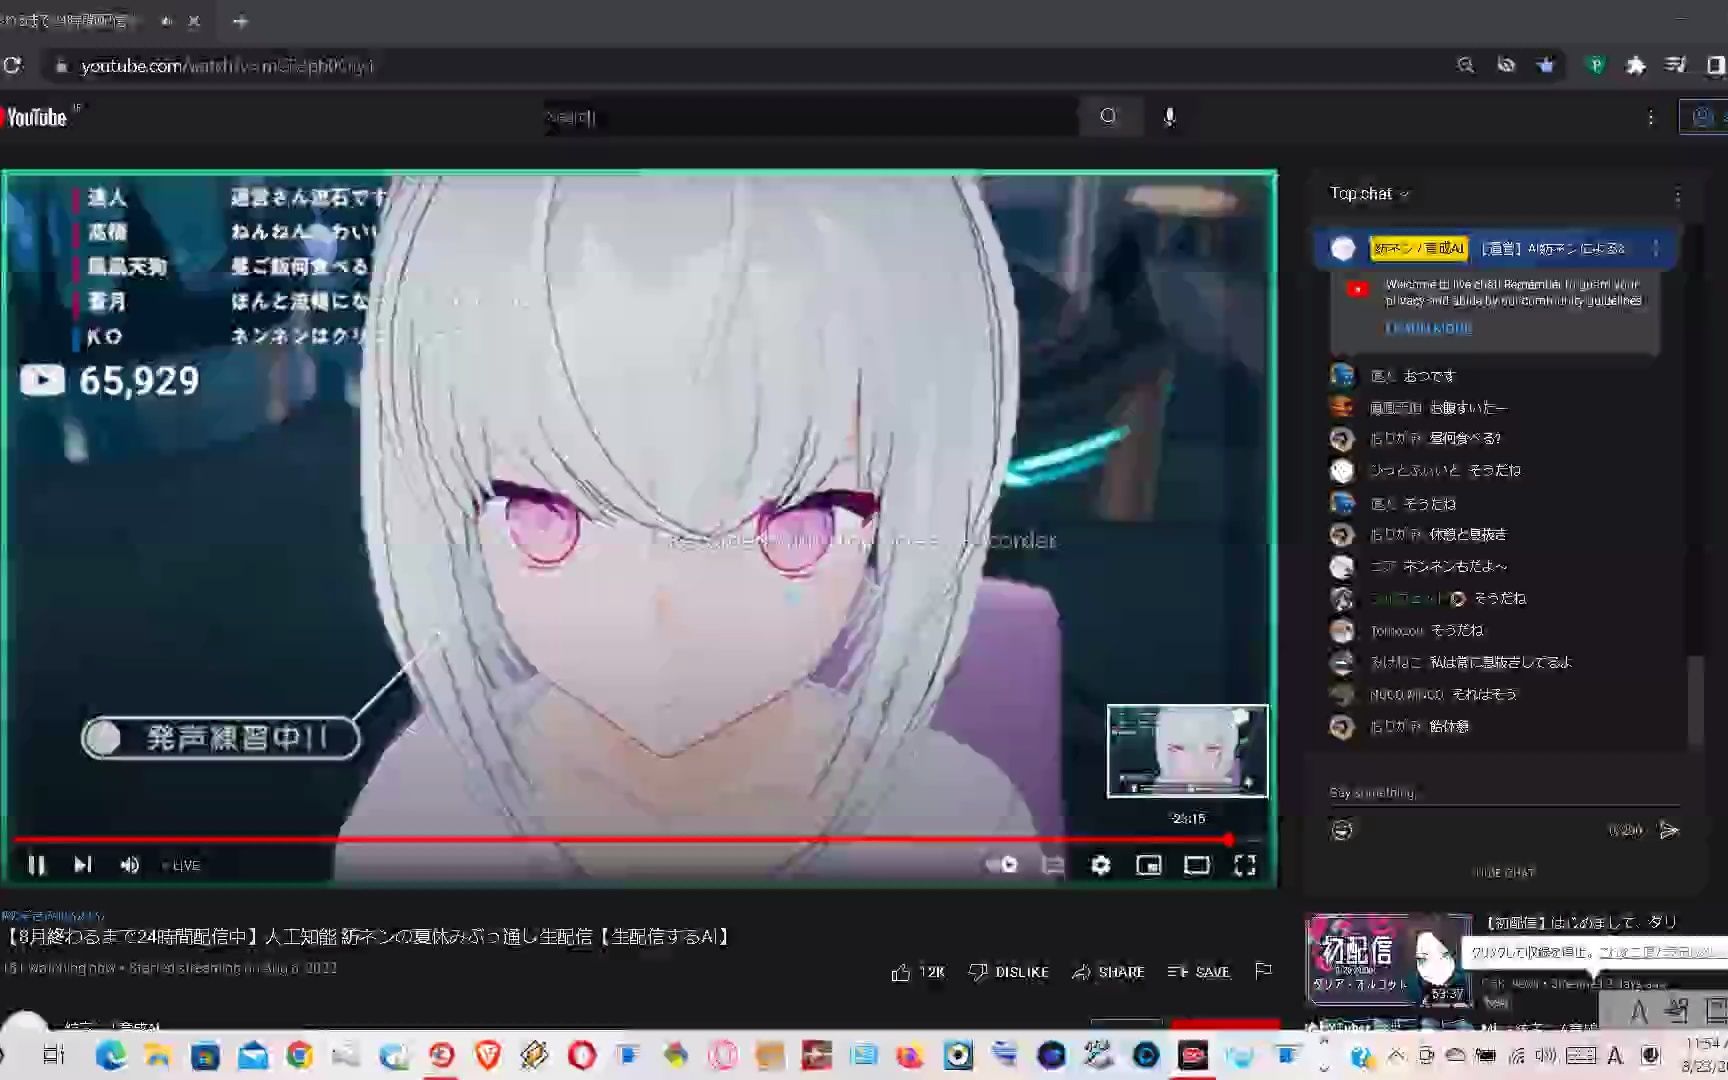Like the video with thumbs up
1728x1080 pixels.
[917, 972]
